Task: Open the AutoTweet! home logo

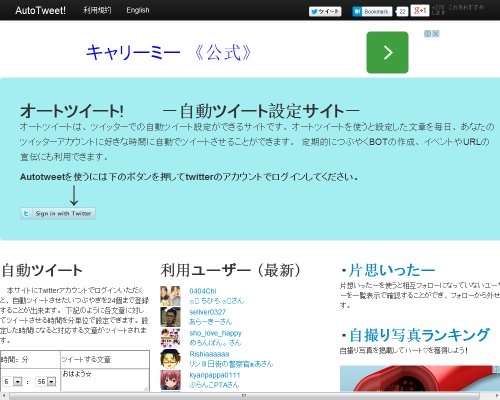Action: click(40, 10)
